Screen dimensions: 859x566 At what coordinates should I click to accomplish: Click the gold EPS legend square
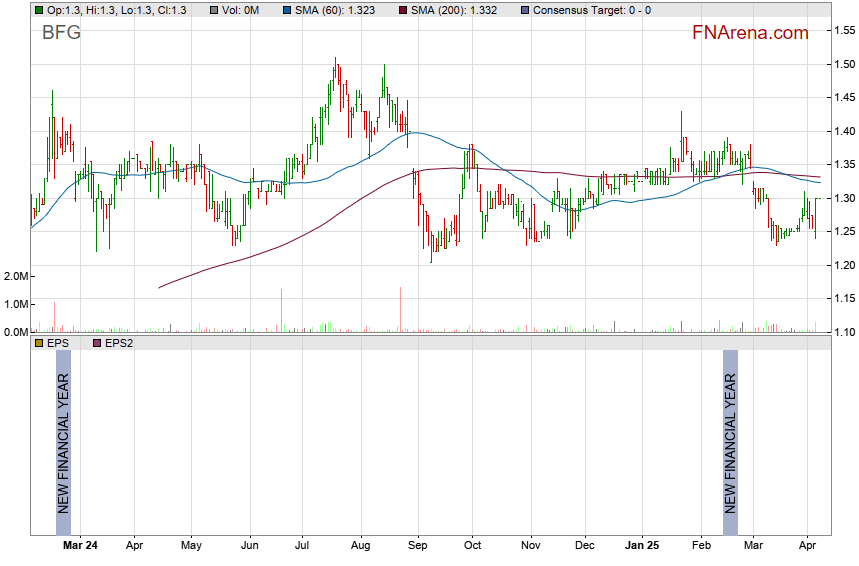38,343
